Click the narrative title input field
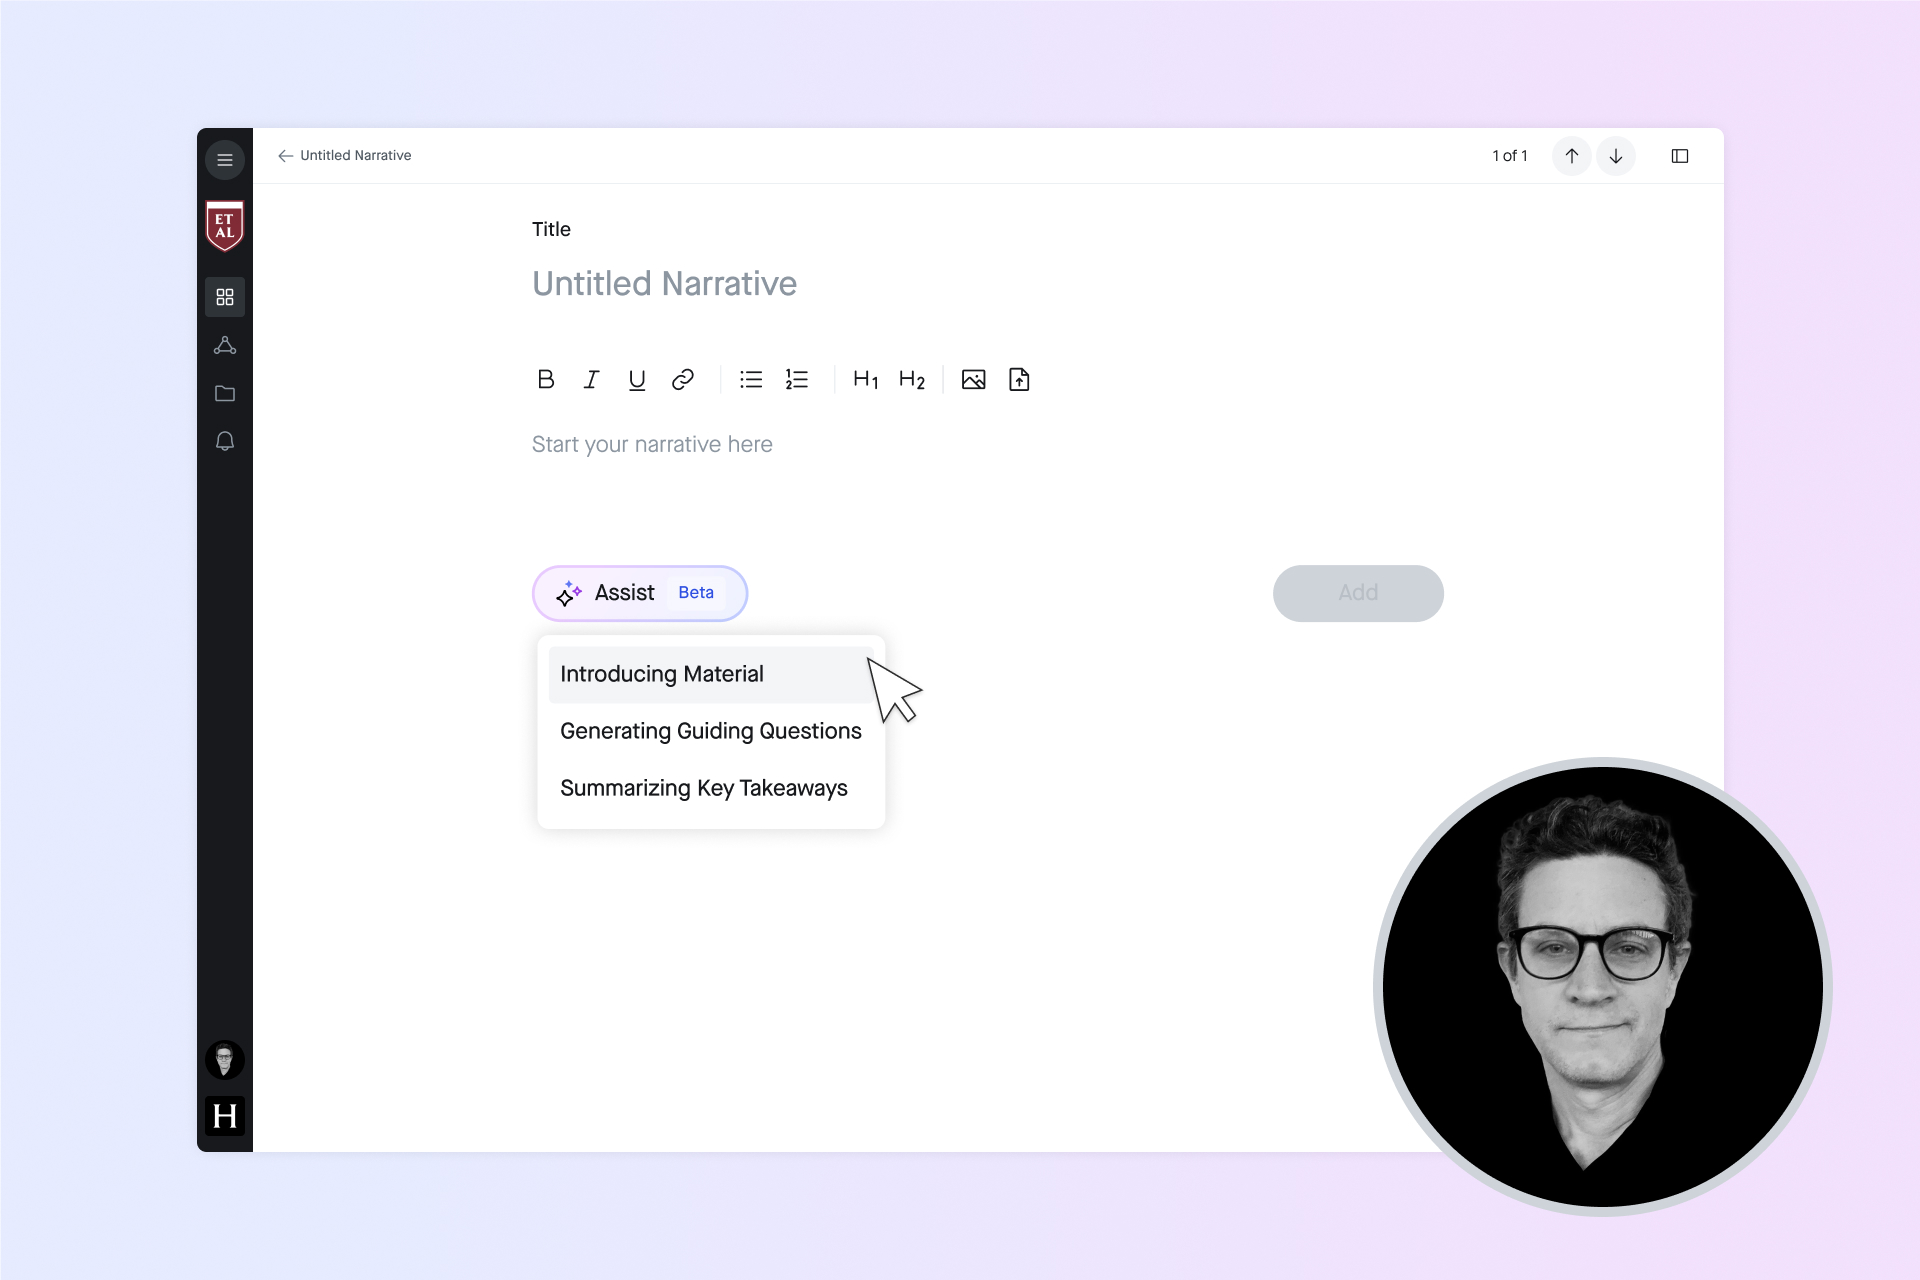Screen dimensions: 1920x1280 (x=664, y=284)
